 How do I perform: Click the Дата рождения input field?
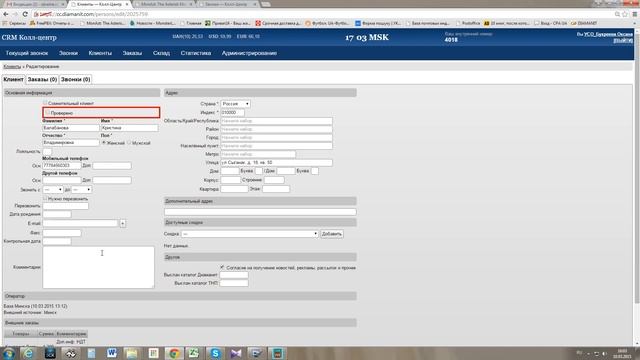pyautogui.click(x=57, y=214)
